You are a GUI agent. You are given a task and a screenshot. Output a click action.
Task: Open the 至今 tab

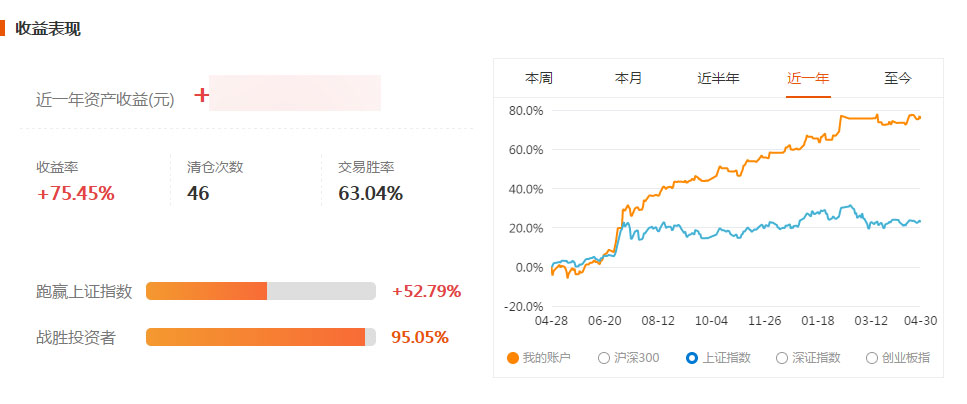[897, 78]
